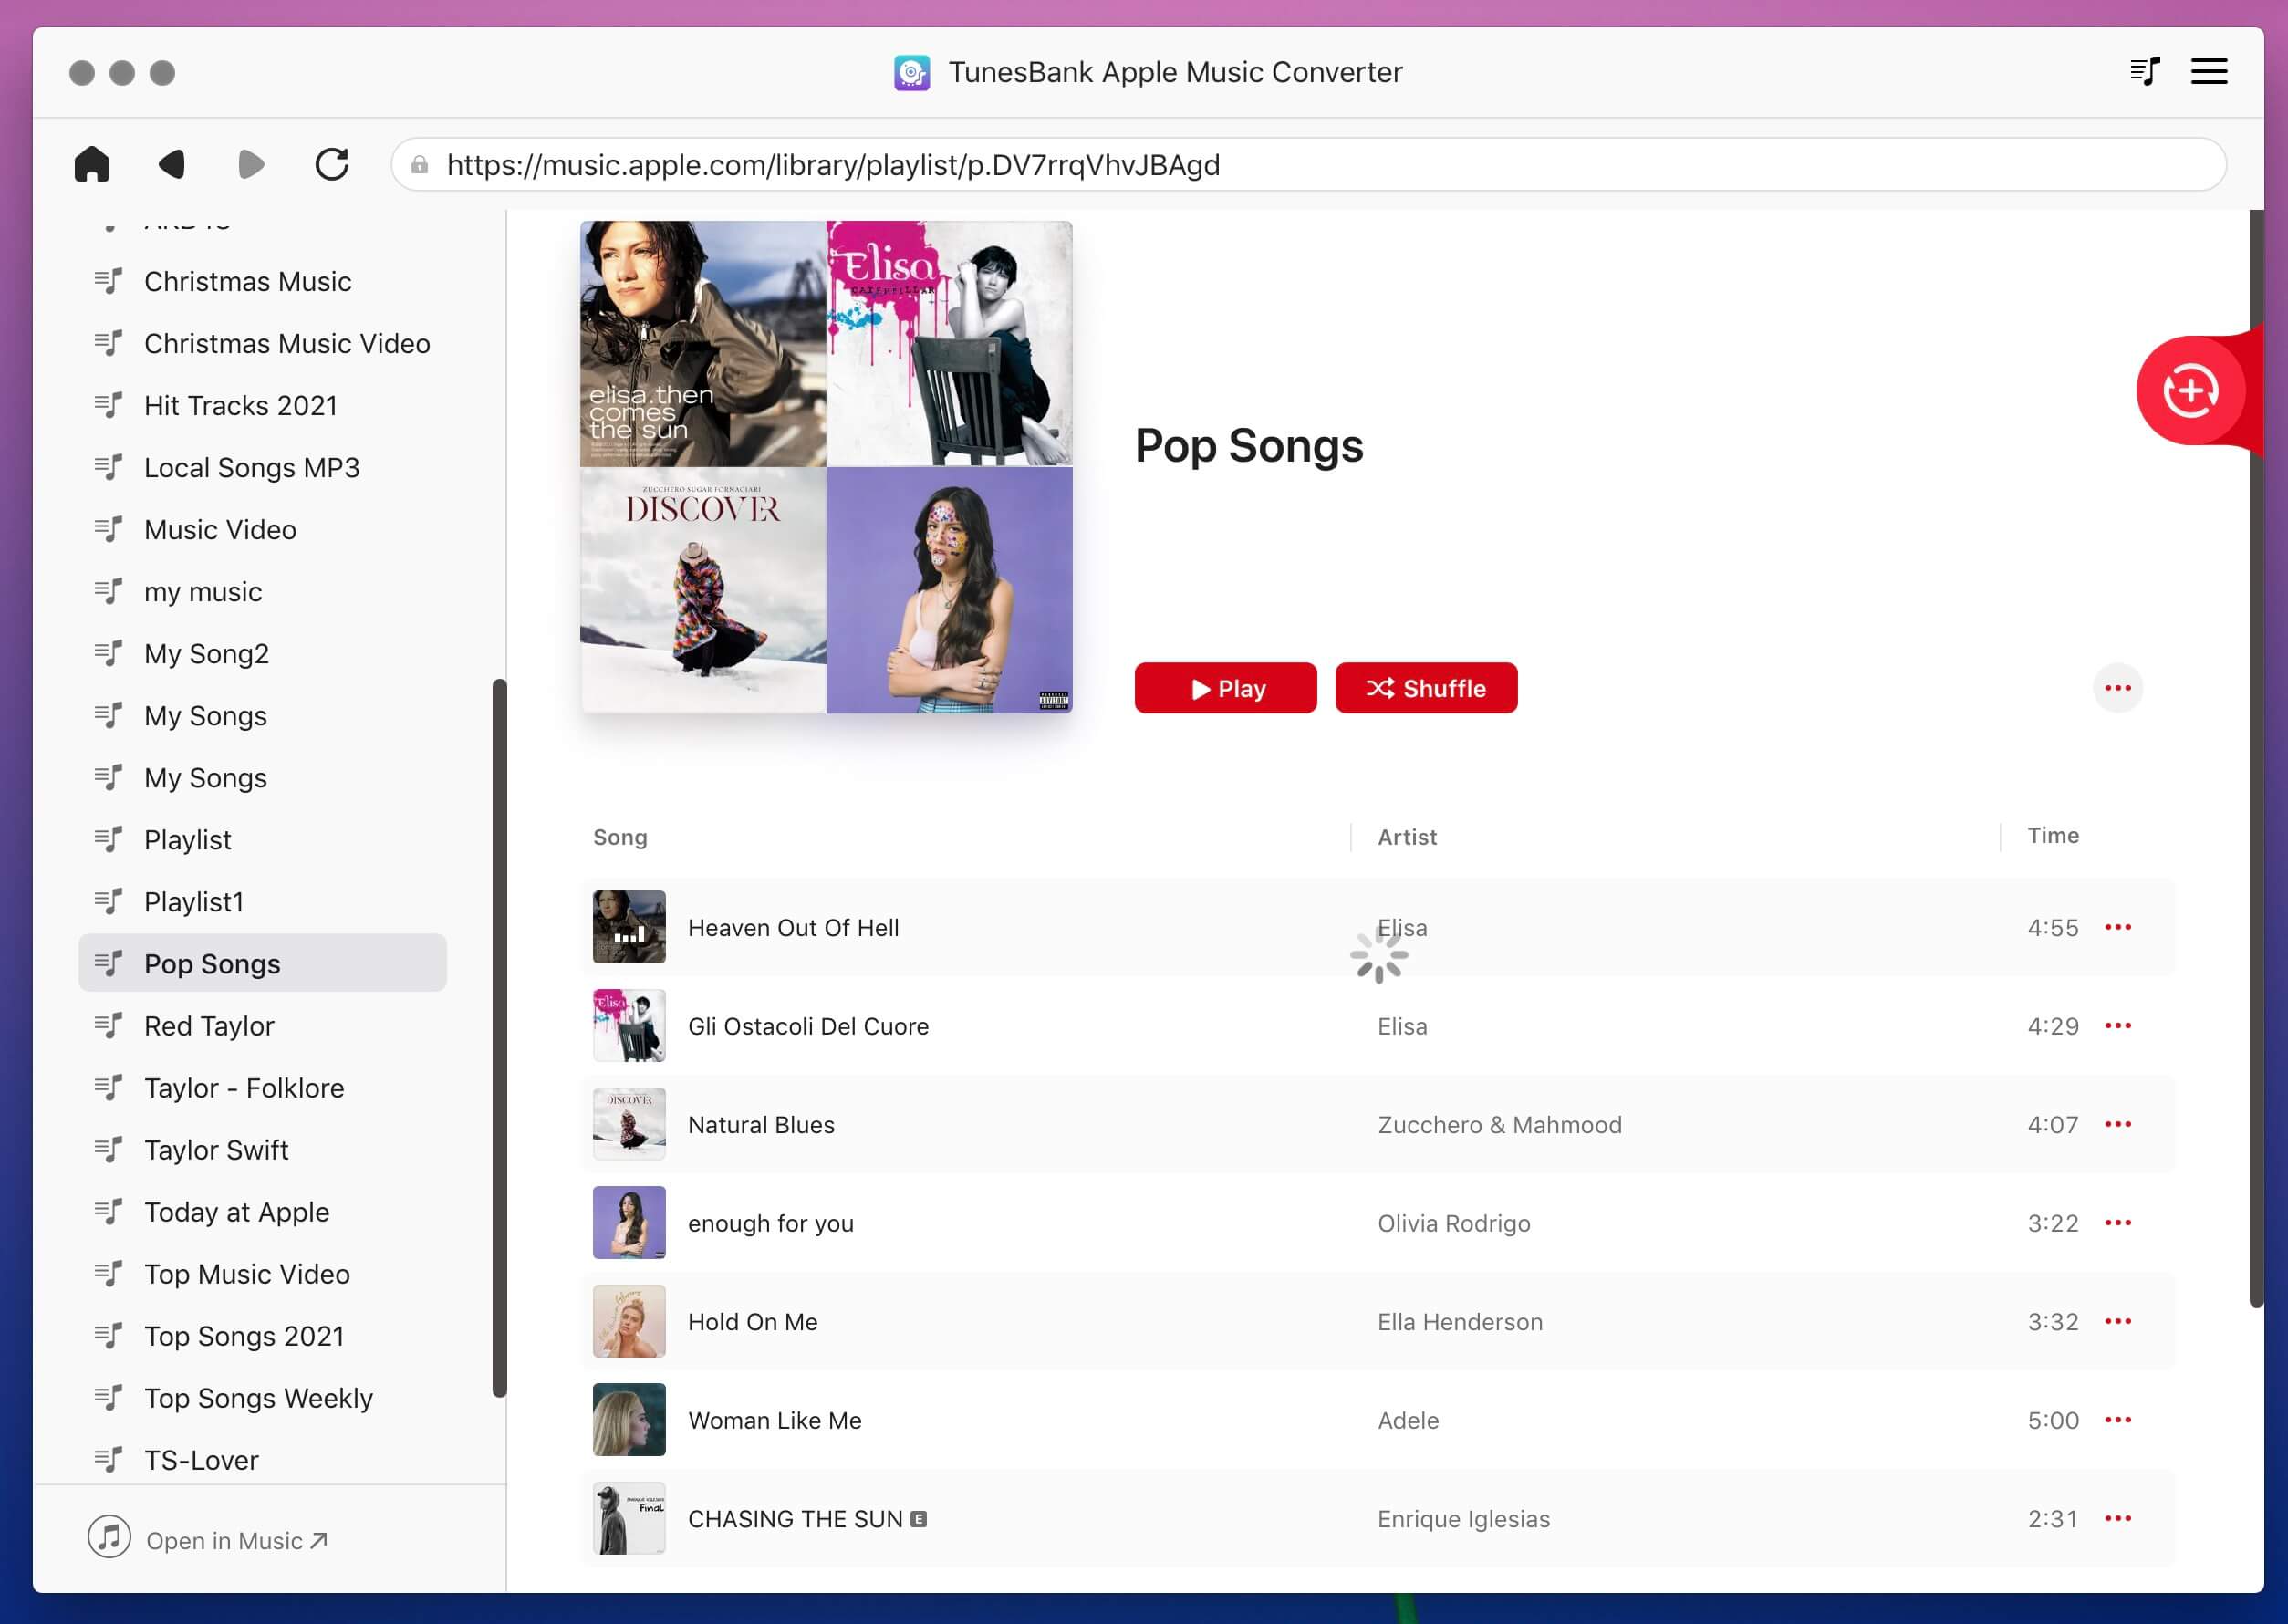Open the Music Video playlist
Screen dimensions: 2288x1624
[263, 529]
